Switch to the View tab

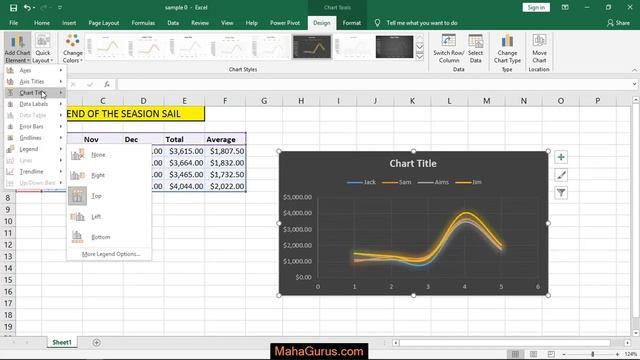[227, 23]
